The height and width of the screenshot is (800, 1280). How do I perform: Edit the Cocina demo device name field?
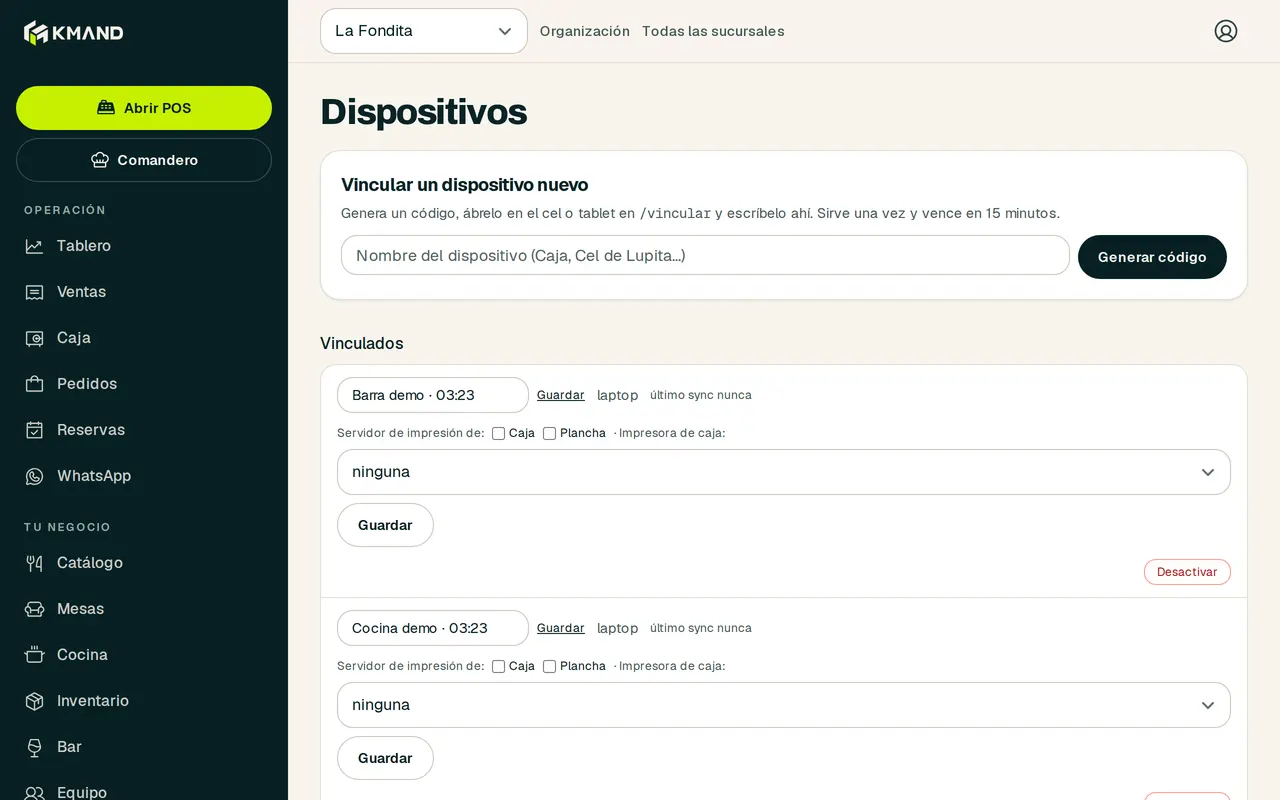click(433, 628)
